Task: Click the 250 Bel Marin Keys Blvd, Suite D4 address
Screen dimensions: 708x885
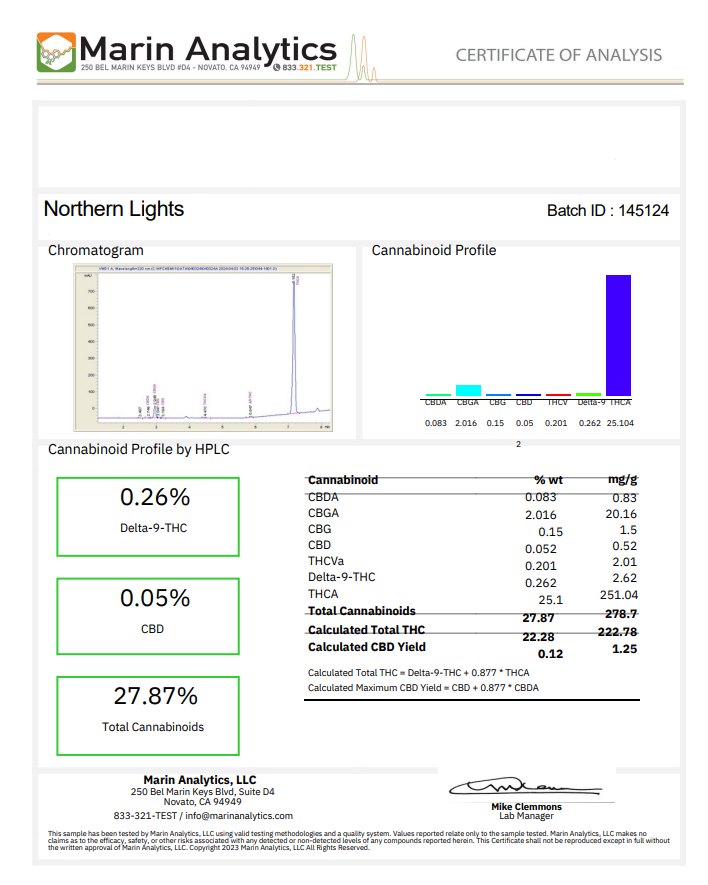Action: (203, 792)
